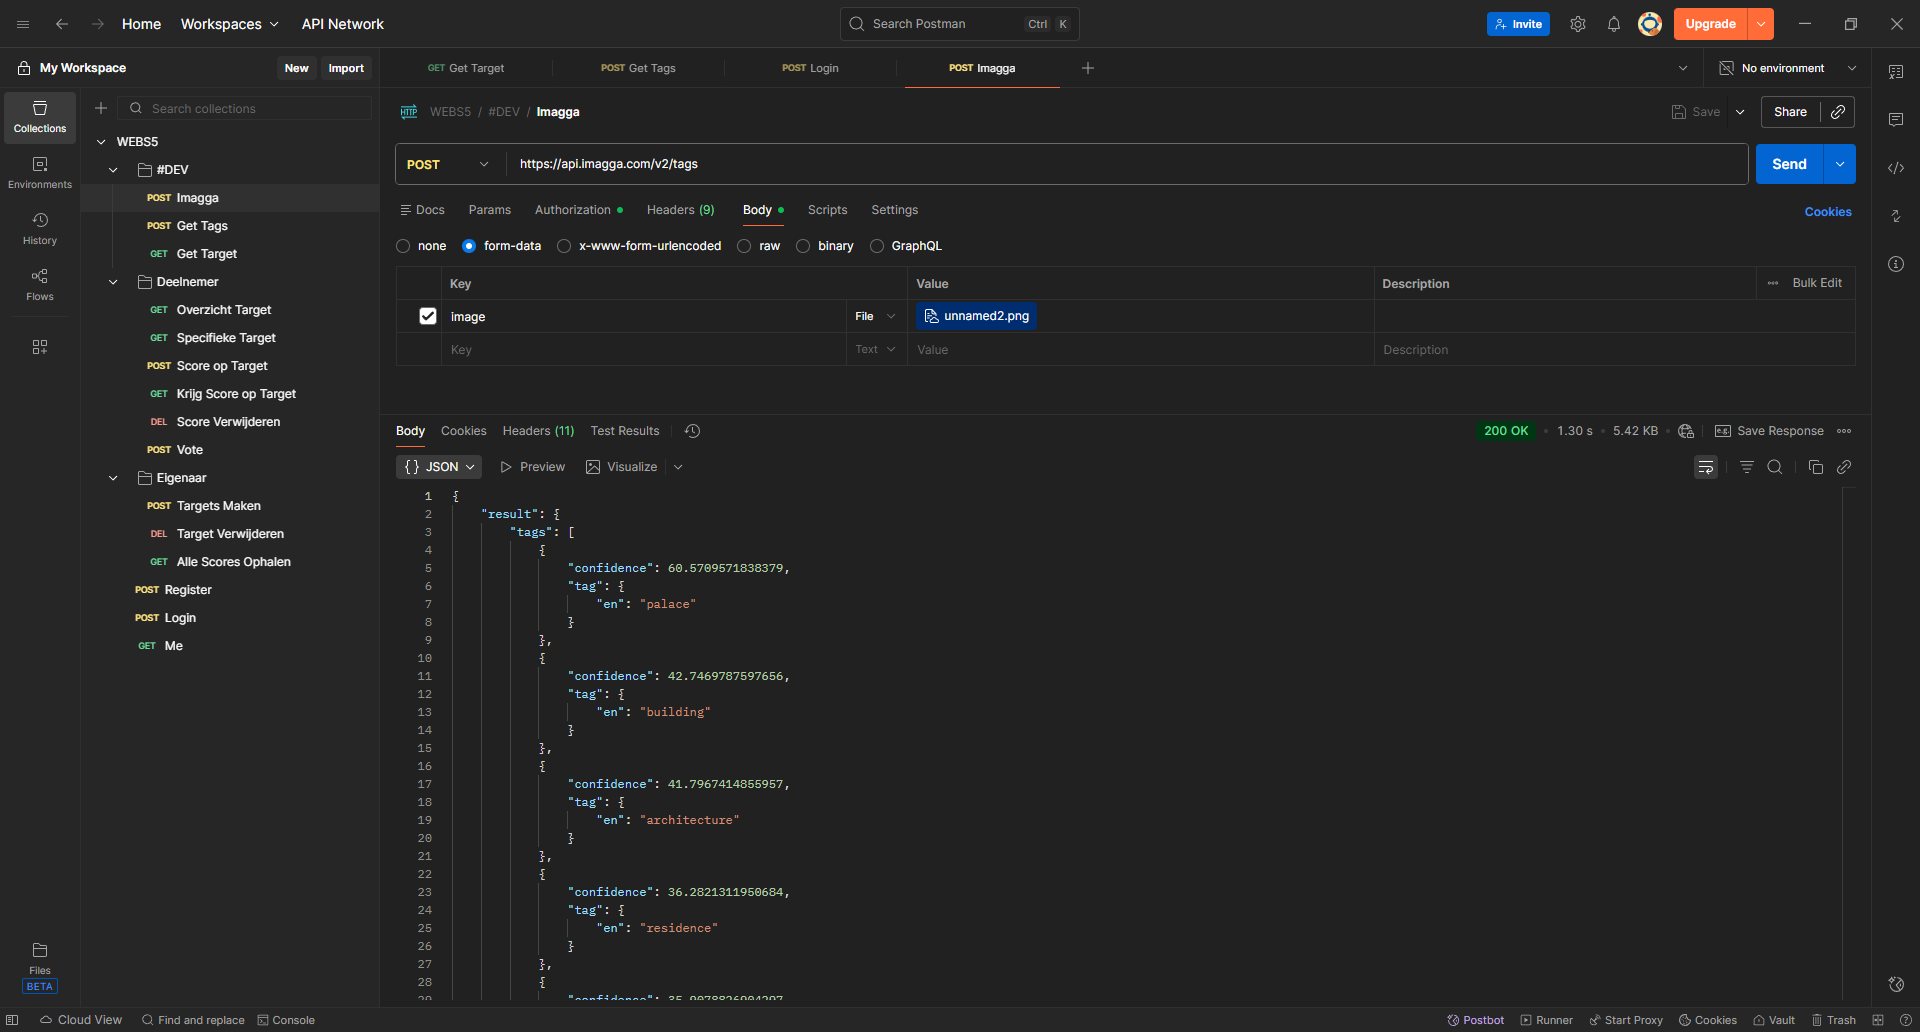Open the History sidebar panel
1920x1032 pixels.
click(40, 228)
